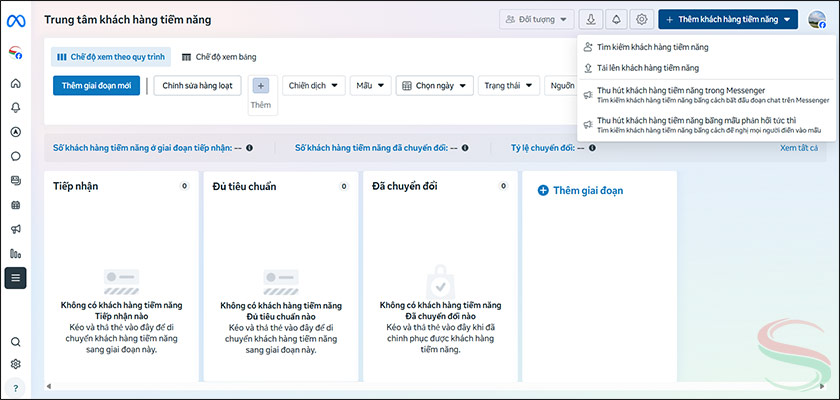The width and height of the screenshot is (840, 400).
Task: Click the Meta logo in the sidebar
Action: click(15, 19)
